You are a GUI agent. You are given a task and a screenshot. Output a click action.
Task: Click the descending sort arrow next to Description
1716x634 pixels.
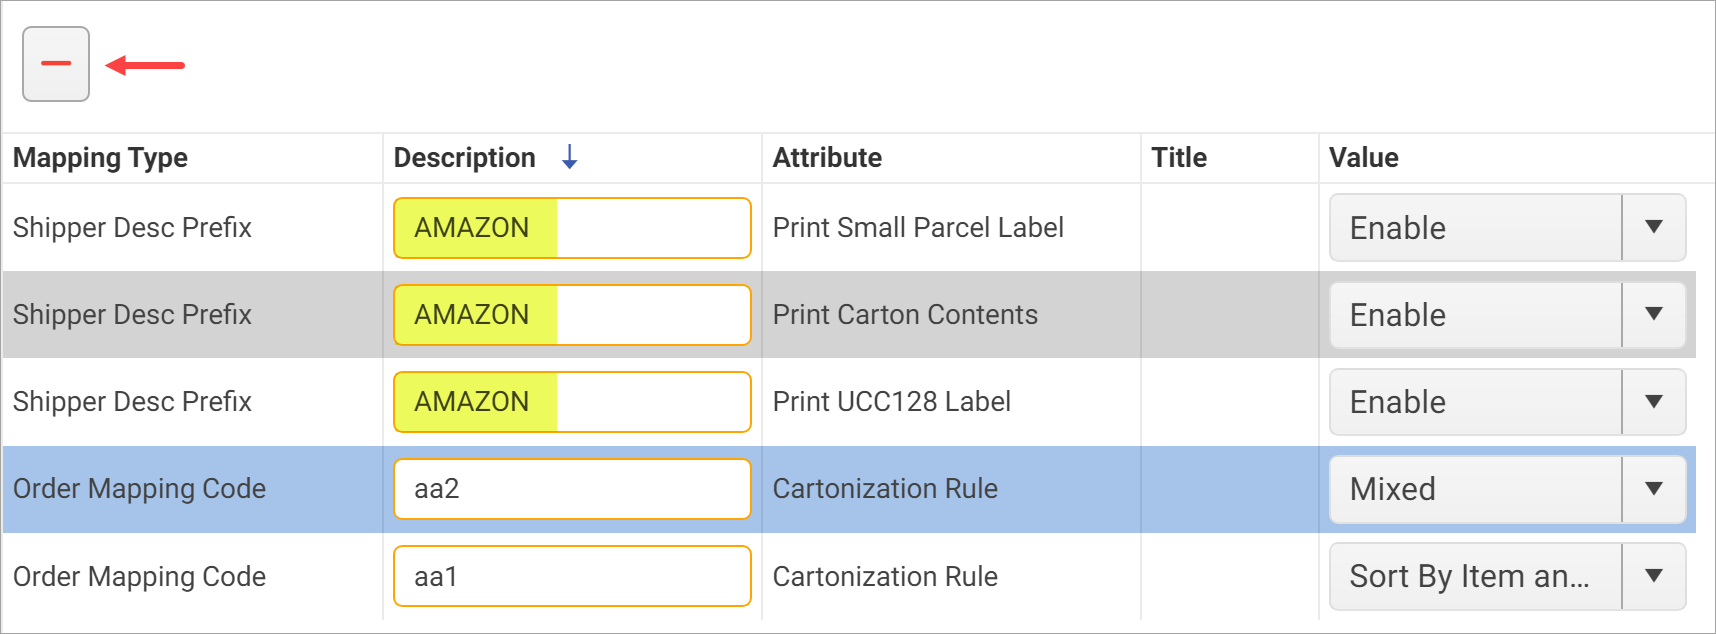570,157
